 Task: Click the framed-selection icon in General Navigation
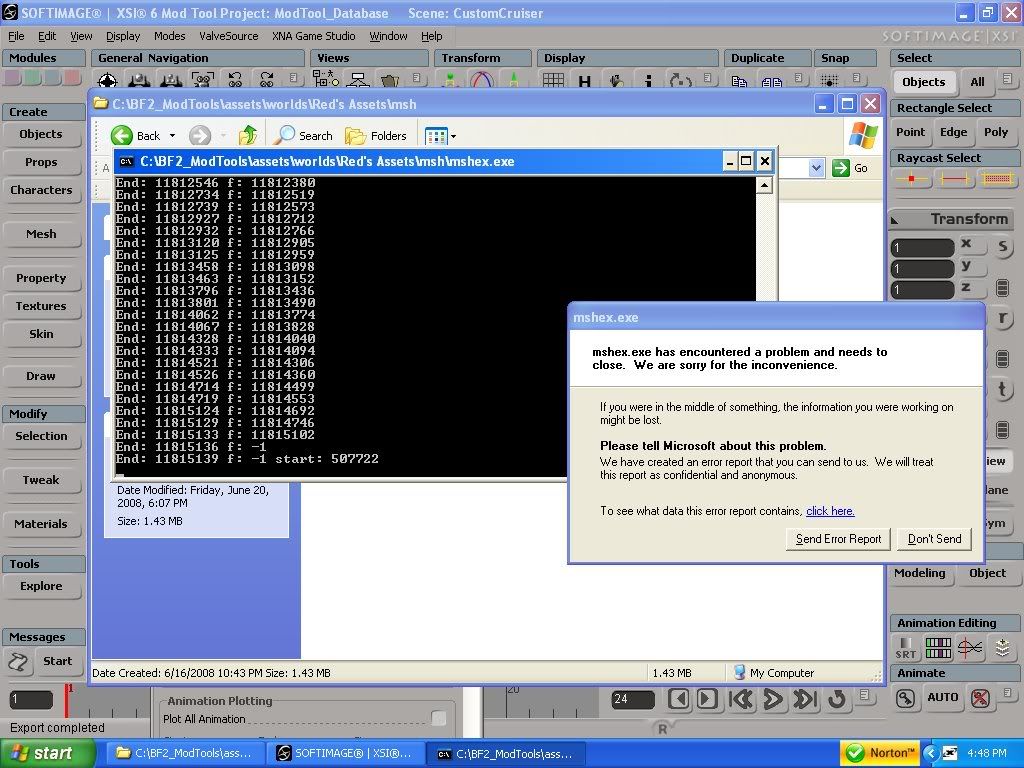point(203,80)
